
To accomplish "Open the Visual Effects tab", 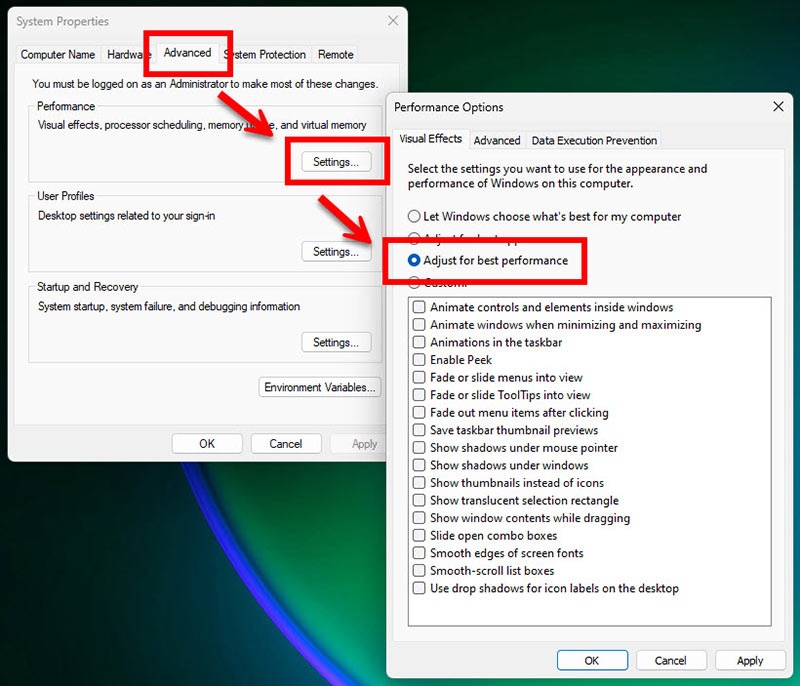I will click(x=431, y=139).
